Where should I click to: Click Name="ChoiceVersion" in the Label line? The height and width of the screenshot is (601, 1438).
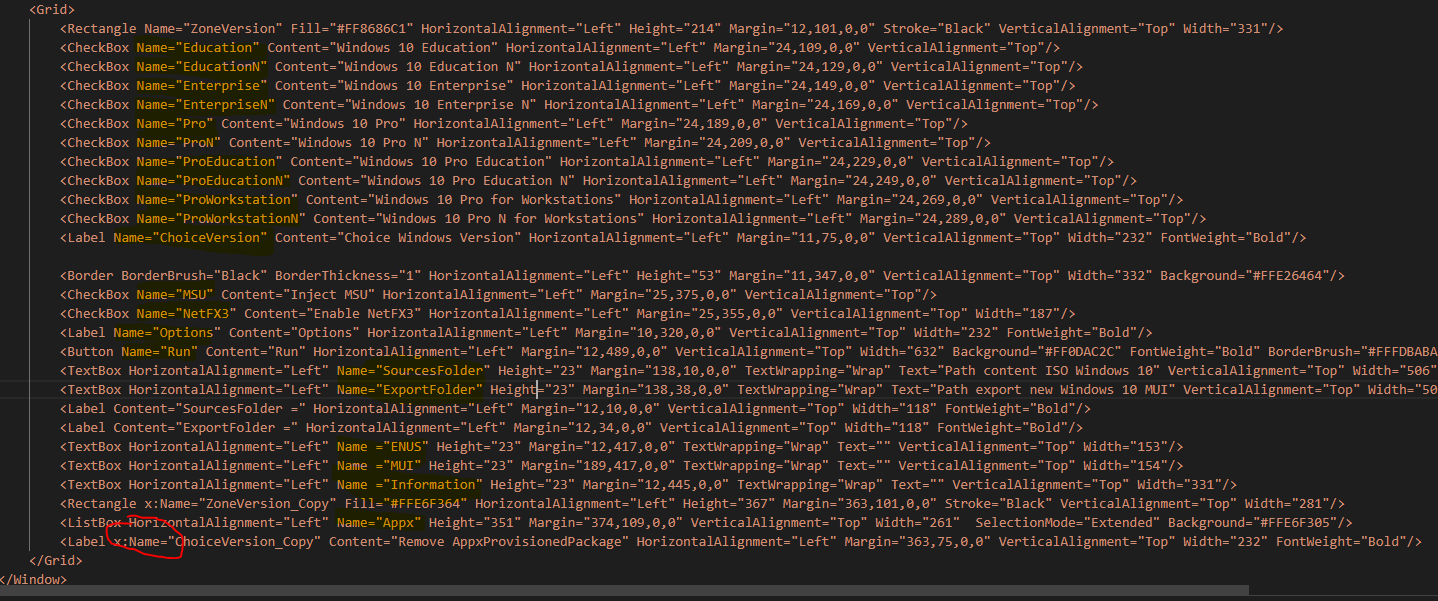(x=190, y=237)
